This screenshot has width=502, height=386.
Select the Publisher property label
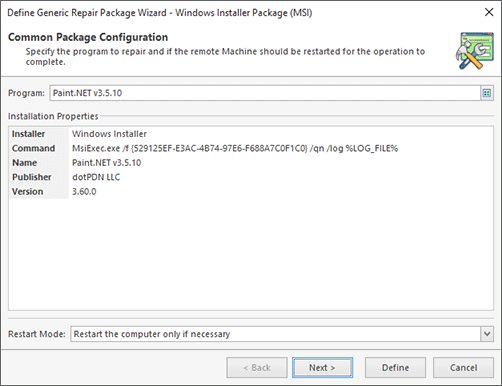[32, 177]
